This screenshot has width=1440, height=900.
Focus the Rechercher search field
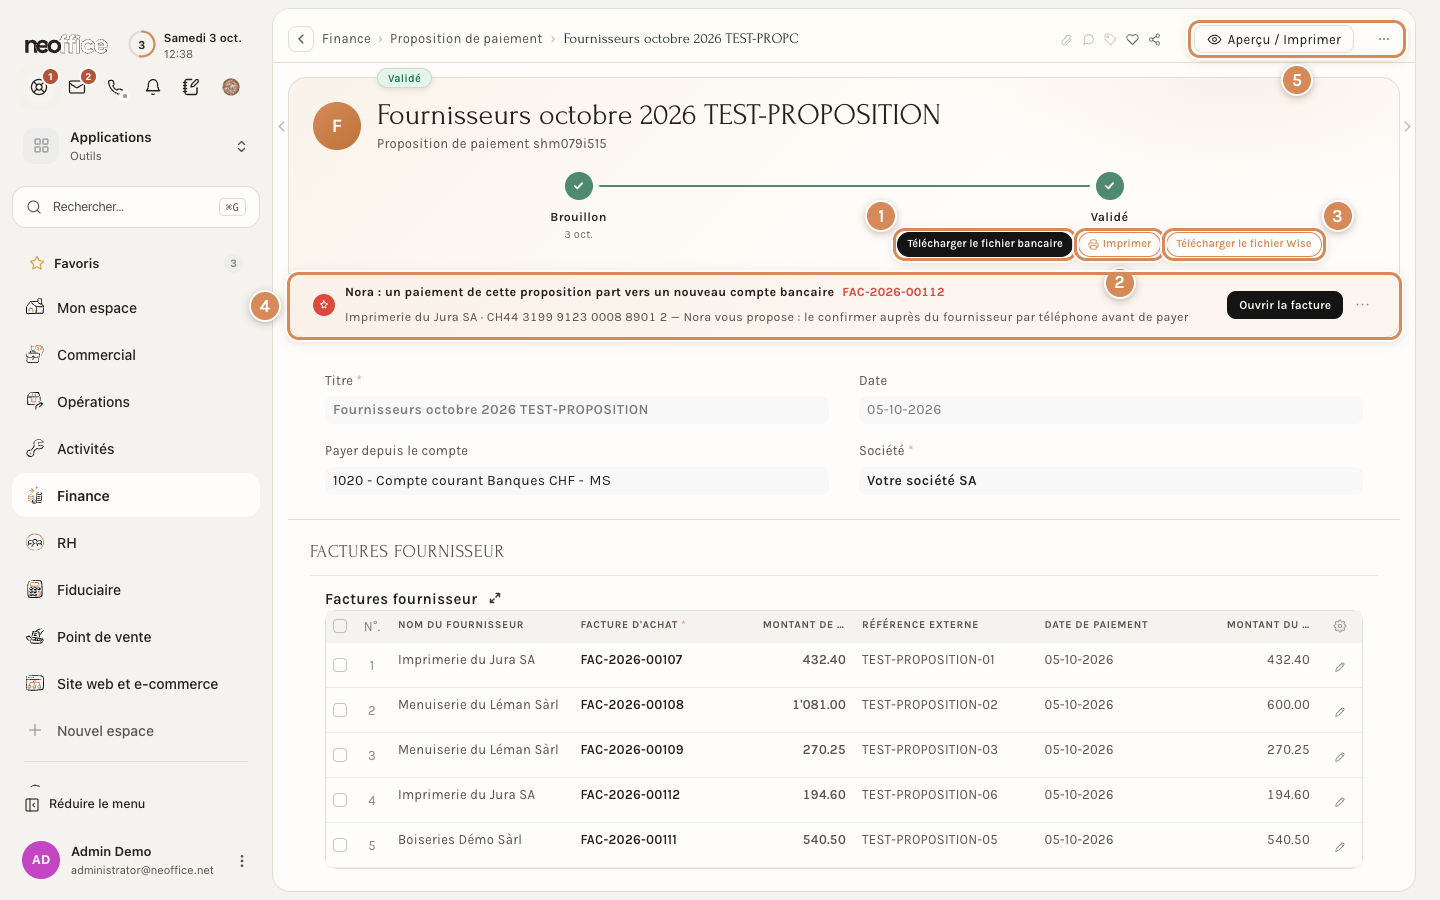tap(136, 207)
